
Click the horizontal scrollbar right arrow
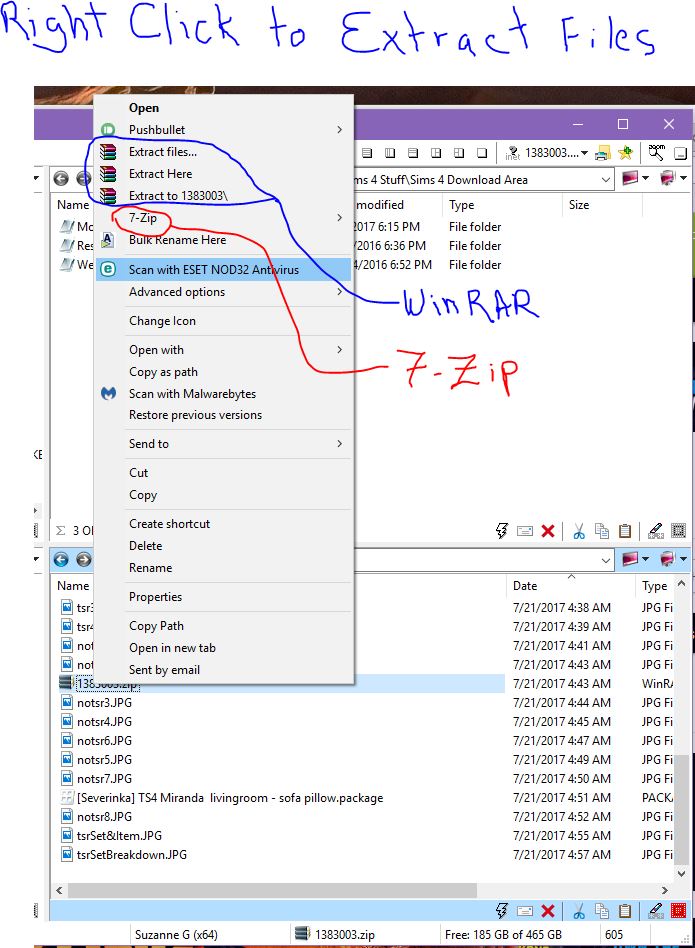click(x=664, y=890)
